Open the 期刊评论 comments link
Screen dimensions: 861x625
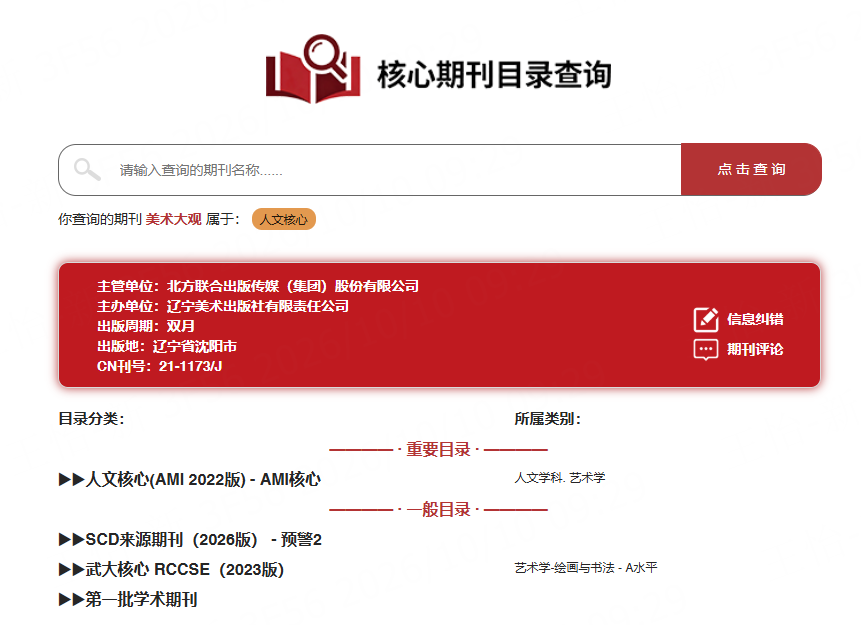(755, 349)
